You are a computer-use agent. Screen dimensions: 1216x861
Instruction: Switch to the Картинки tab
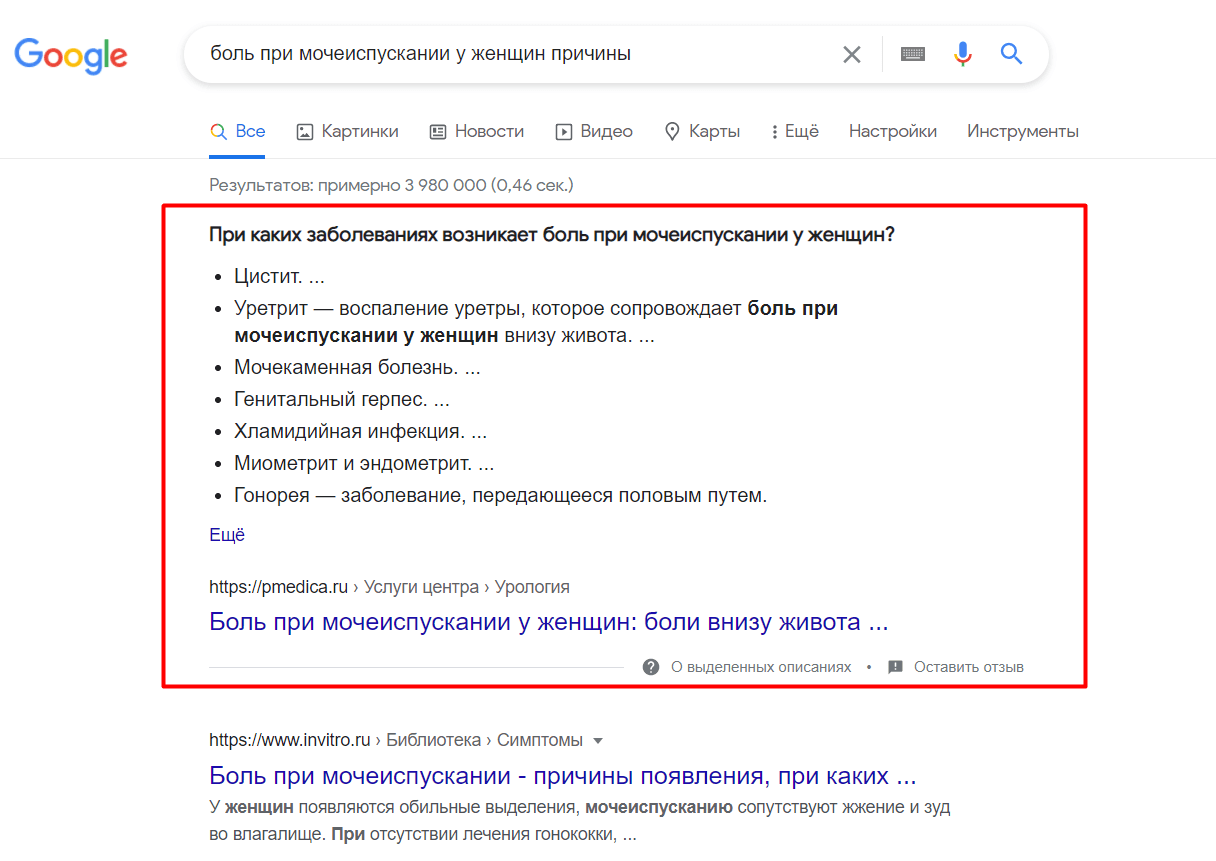348,131
